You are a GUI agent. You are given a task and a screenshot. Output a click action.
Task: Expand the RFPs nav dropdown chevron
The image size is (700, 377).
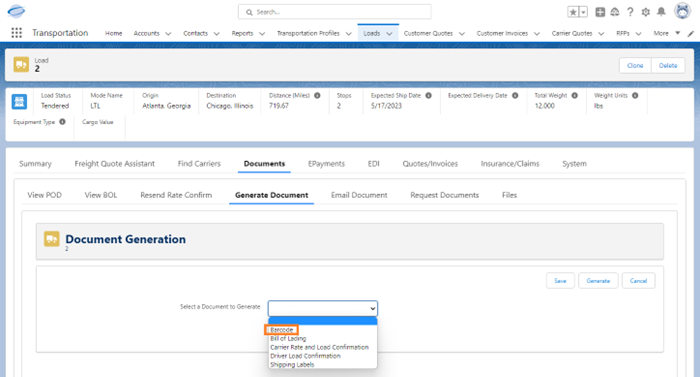click(x=638, y=34)
